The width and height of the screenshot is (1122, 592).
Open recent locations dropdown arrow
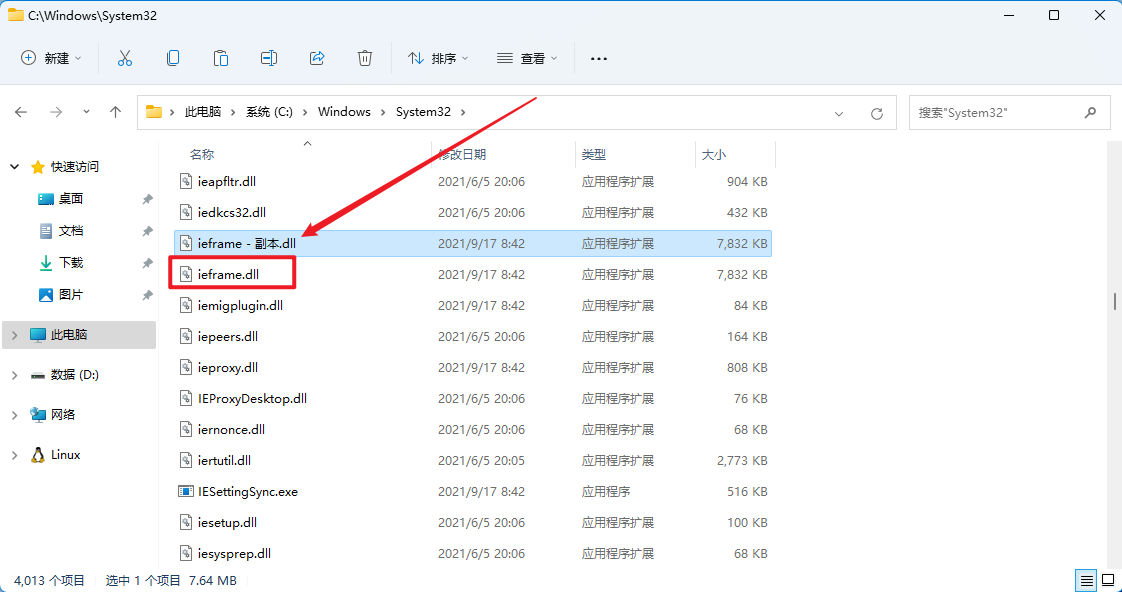(87, 112)
